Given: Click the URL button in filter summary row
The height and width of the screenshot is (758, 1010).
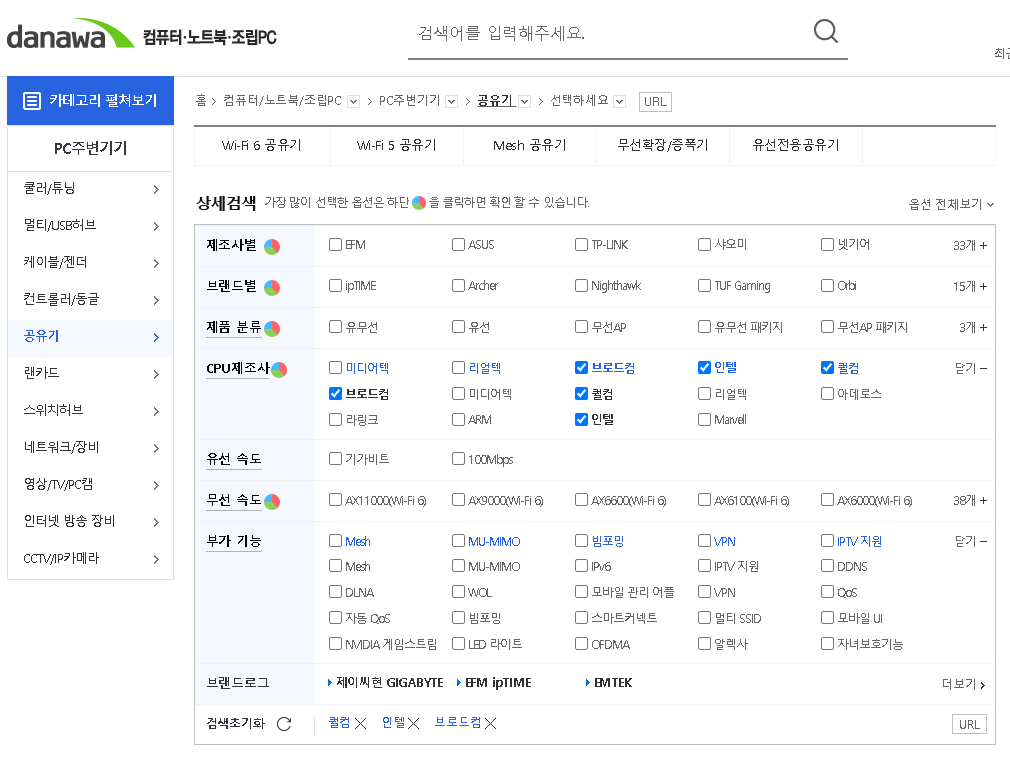Looking at the screenshot, I should (969, 725).
